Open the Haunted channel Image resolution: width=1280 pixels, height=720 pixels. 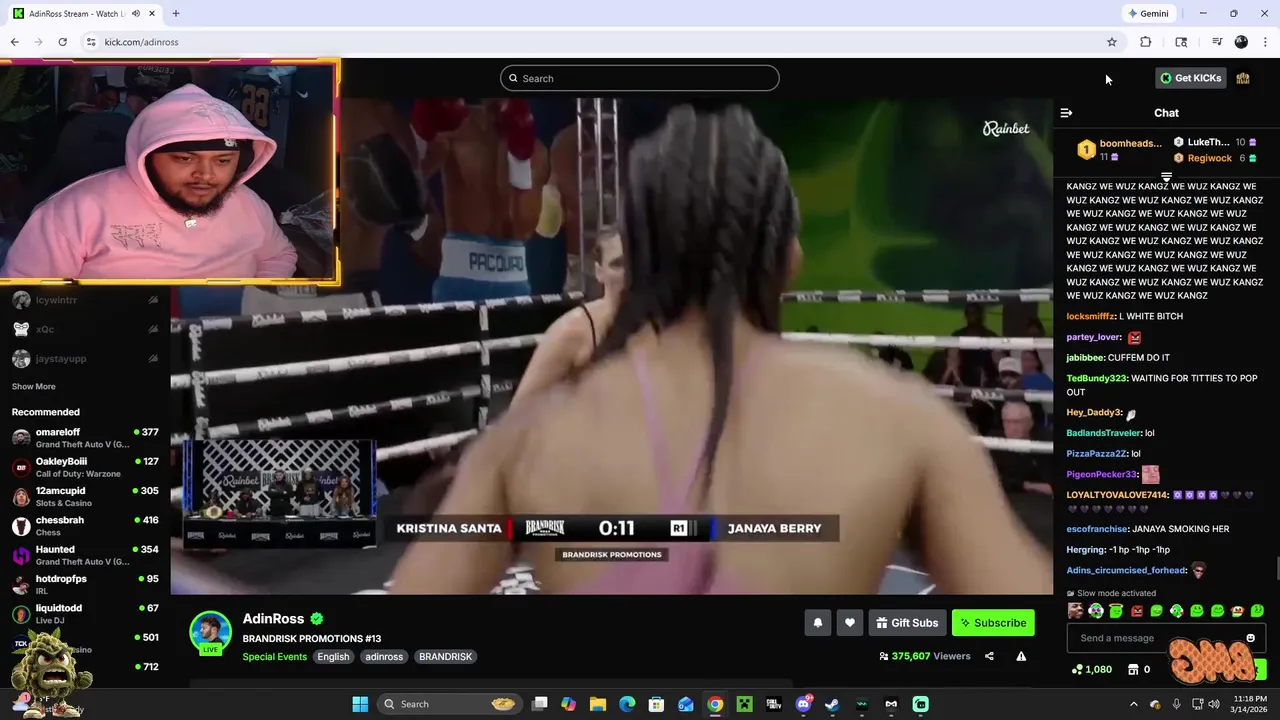(85, 555)
